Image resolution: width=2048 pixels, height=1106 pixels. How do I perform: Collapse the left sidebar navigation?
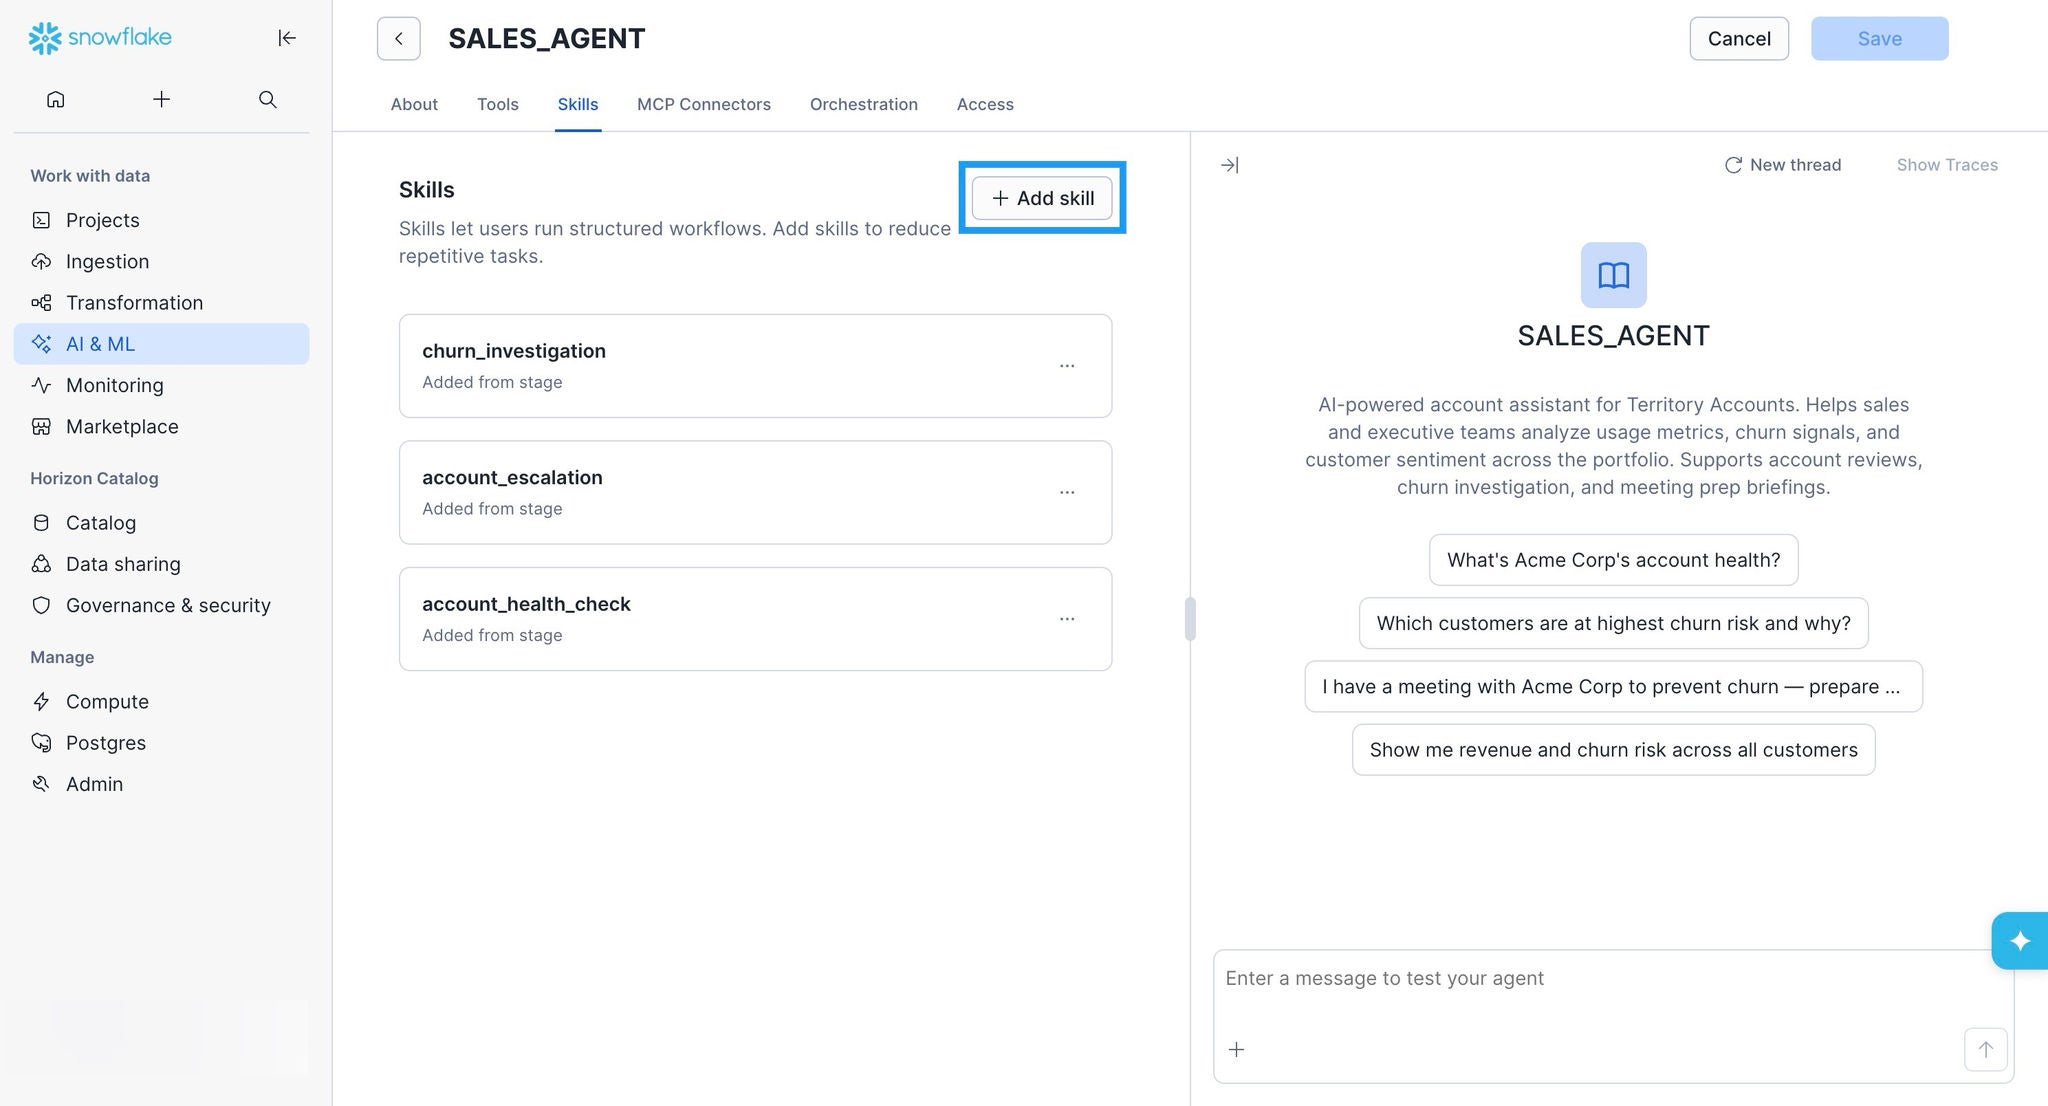287,38
